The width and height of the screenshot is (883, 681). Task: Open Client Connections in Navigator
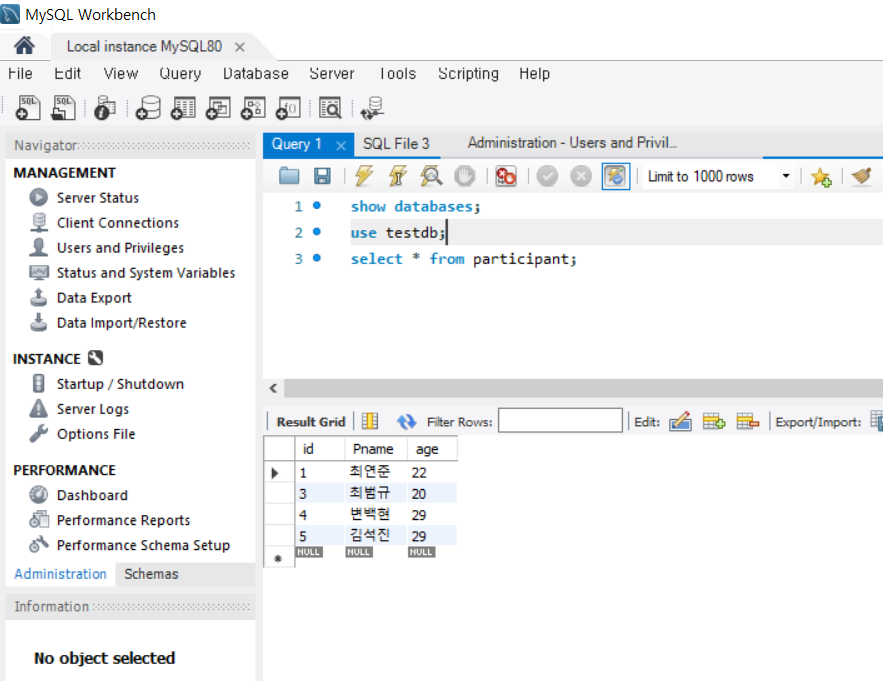pyautogui.click(x=118, y=222)
